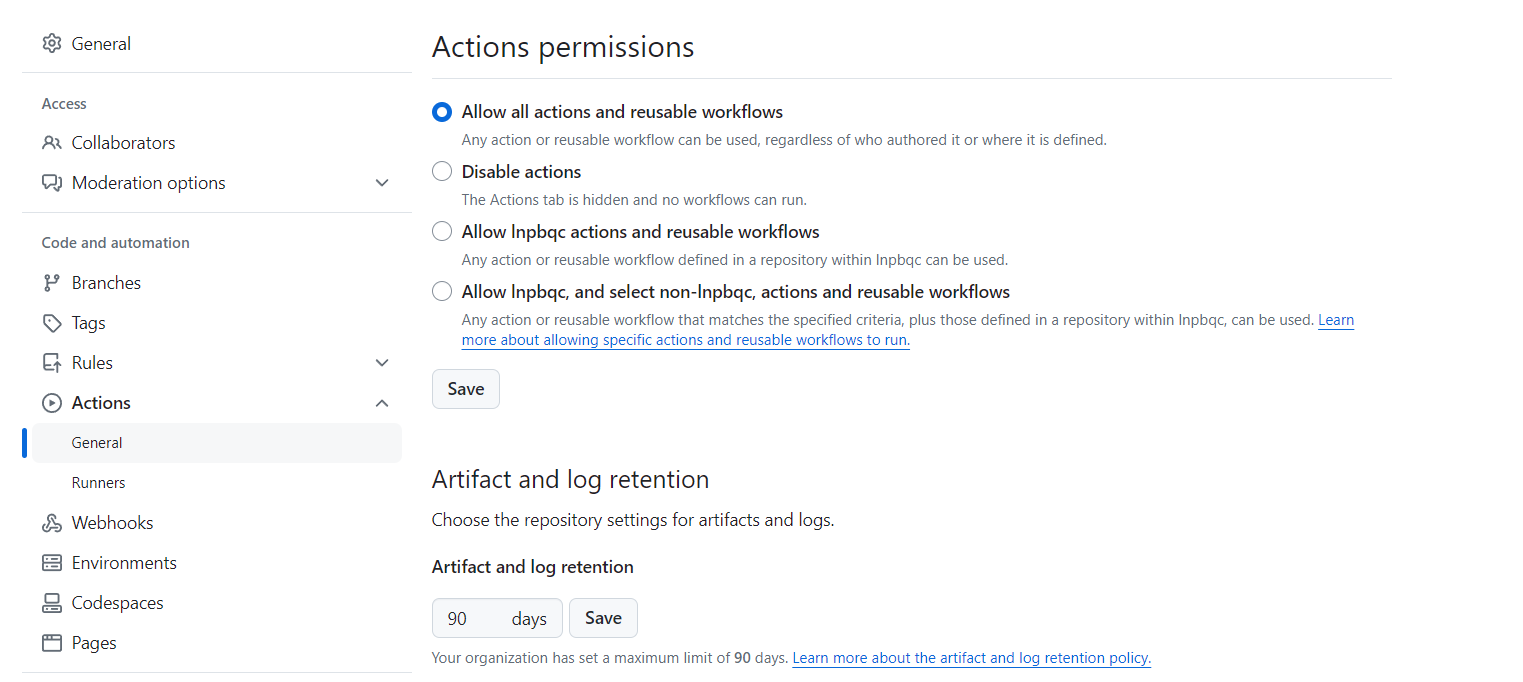This screenshot has height=682, width=1523.
Task: Click the Webhooks icon in sidebar
Action: [52, 523]
